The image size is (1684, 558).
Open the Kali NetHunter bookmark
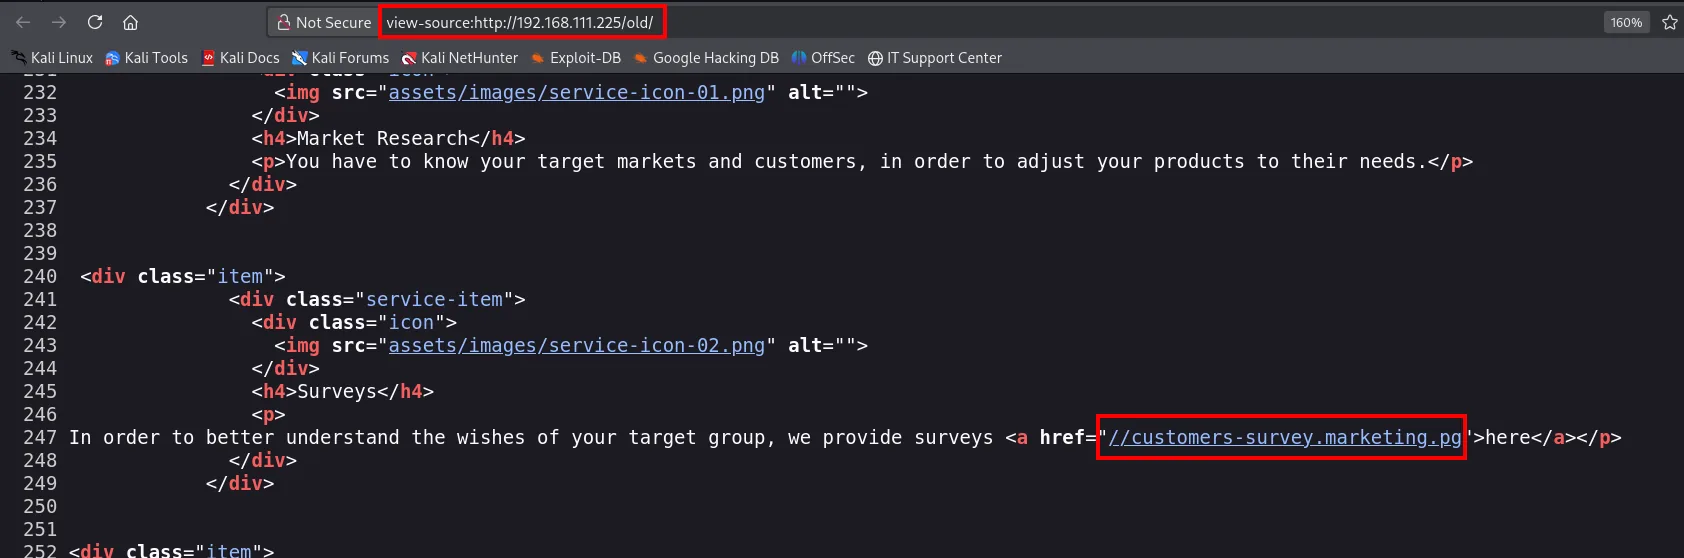click(460, 58)
